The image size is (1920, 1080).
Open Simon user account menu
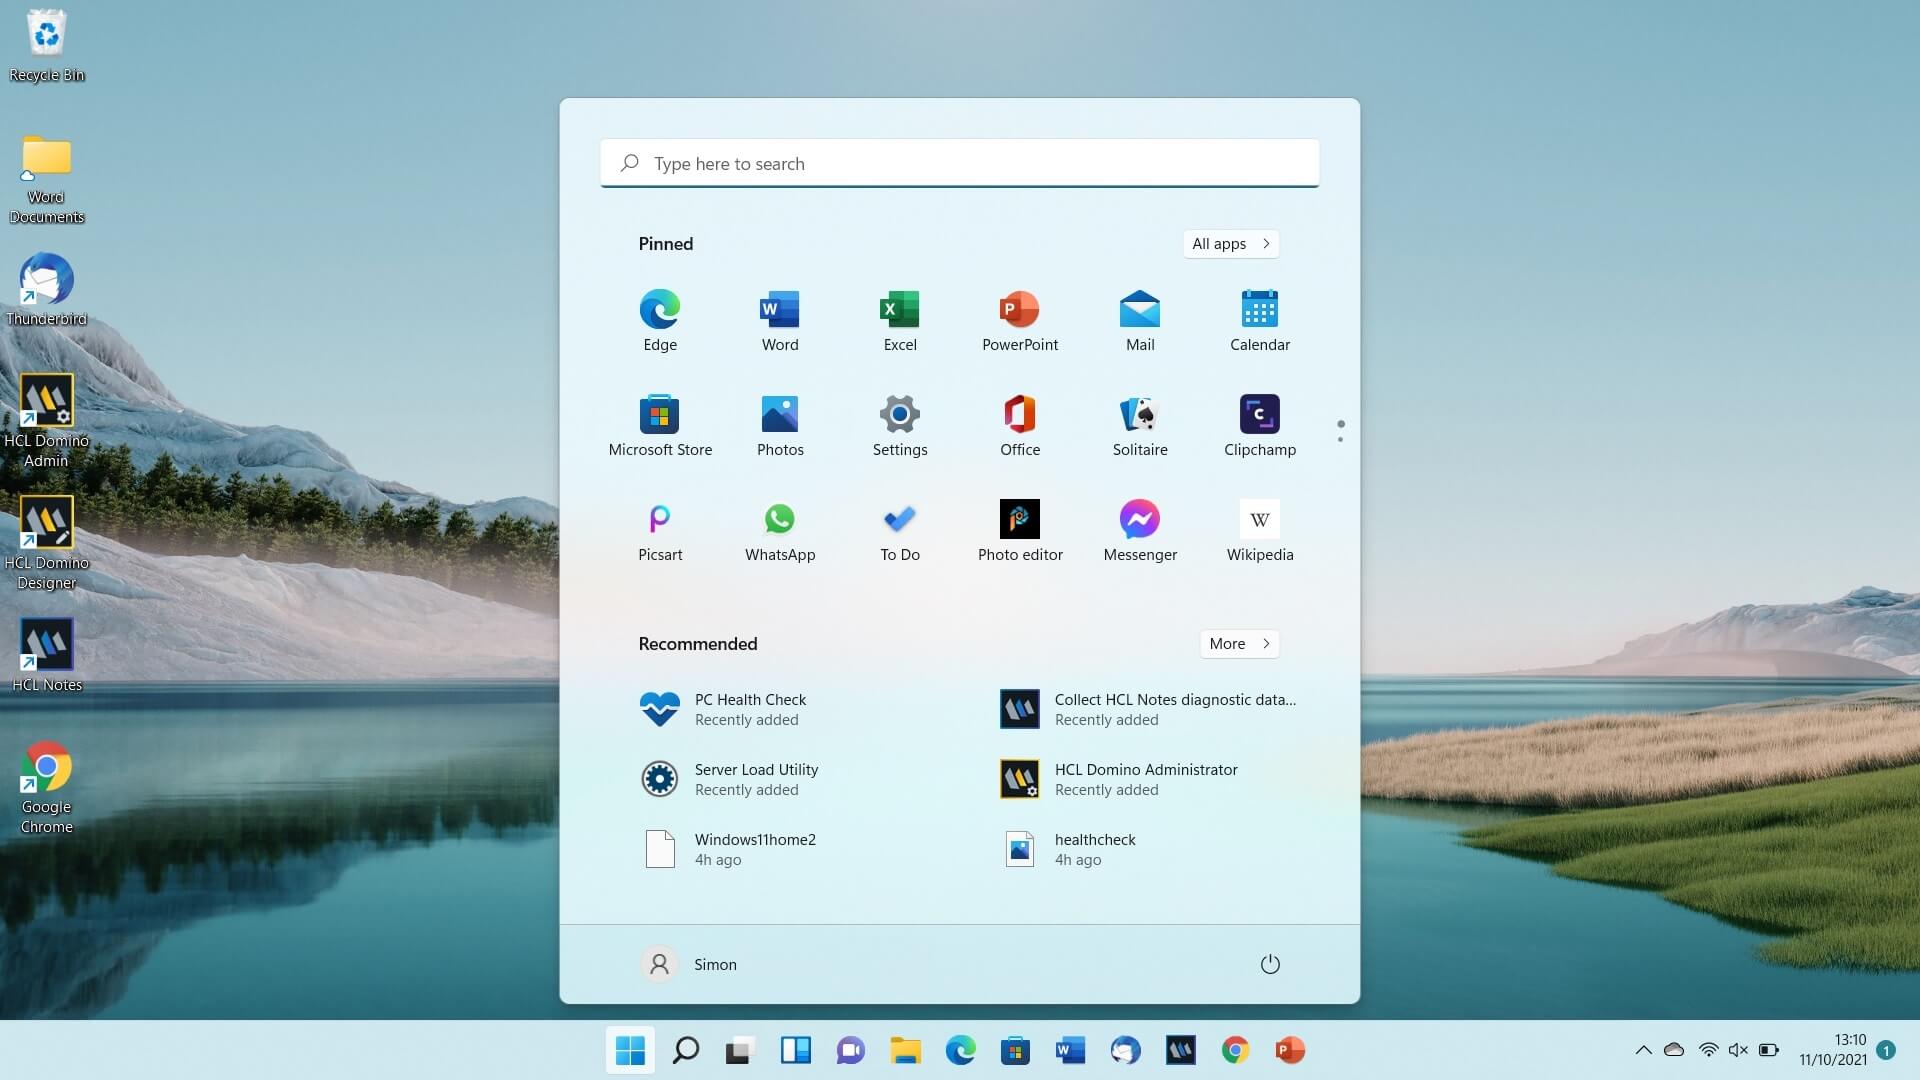689,964
